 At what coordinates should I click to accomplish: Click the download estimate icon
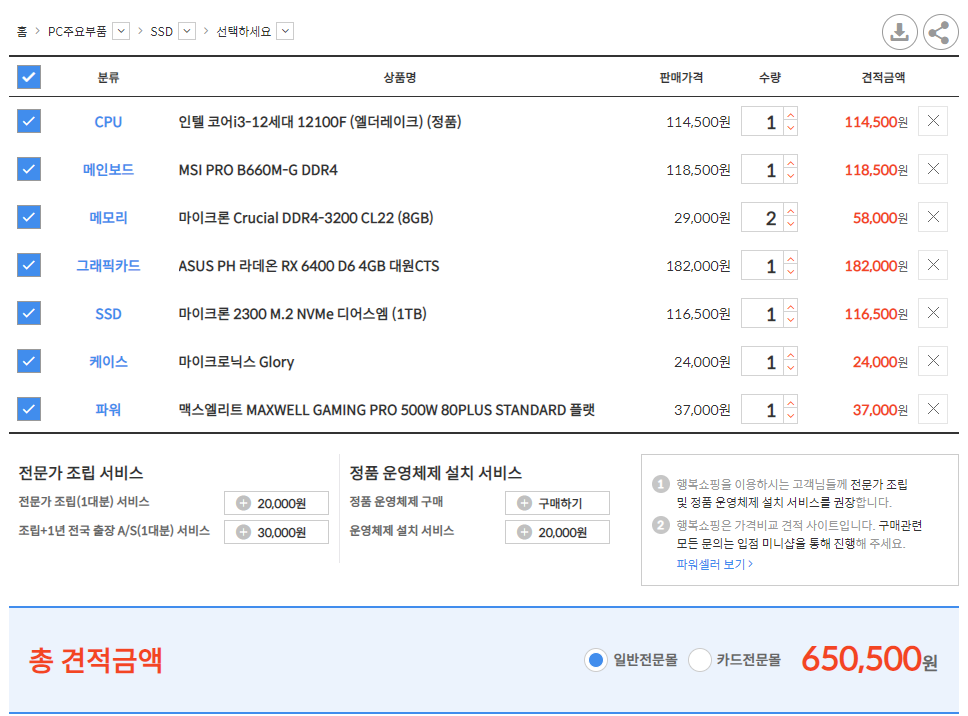click(x=899, y=31)
